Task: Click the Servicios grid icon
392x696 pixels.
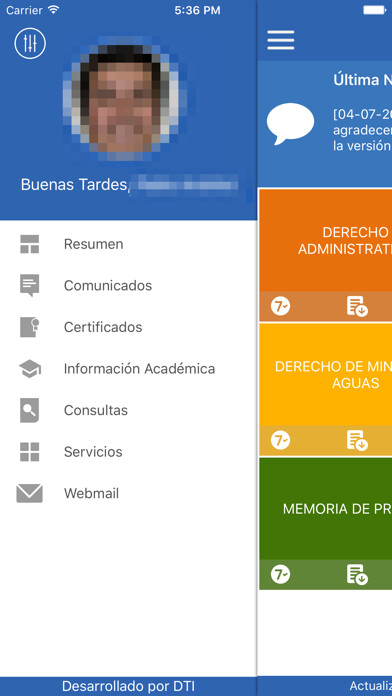Action: click(x=30, y=451)
